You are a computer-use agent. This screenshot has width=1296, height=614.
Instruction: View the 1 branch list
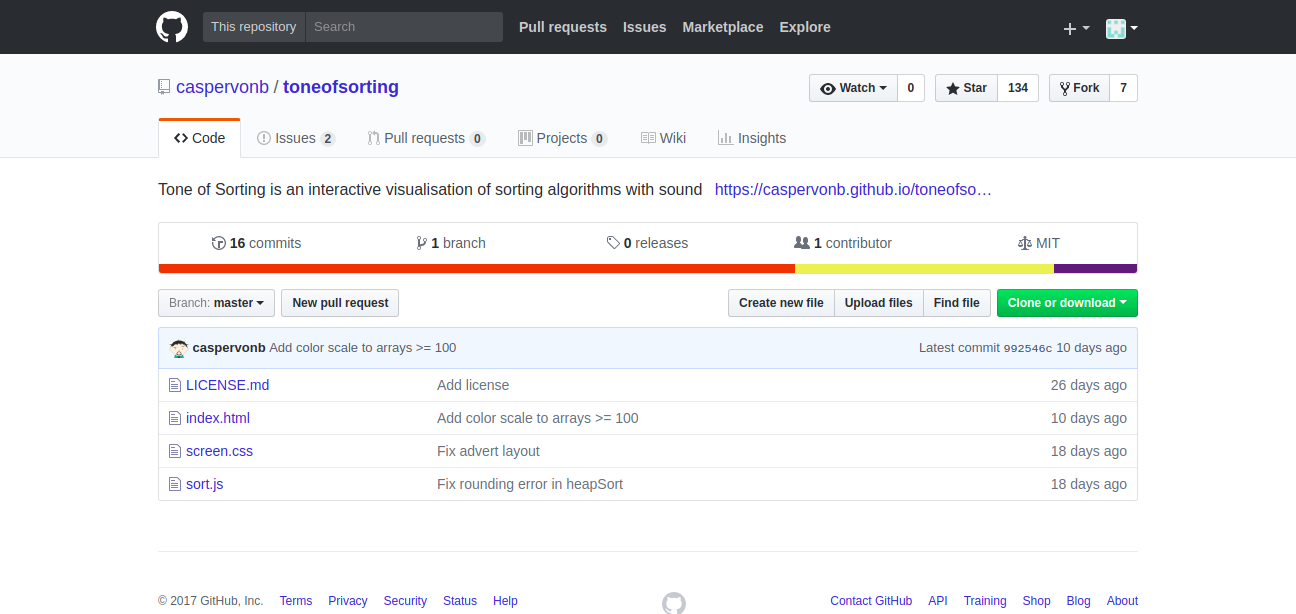(x=451, y=243)
